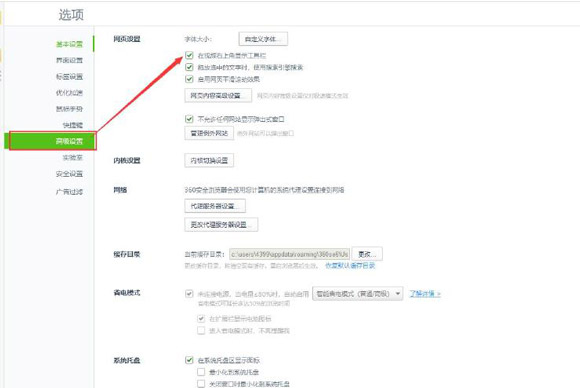
Task: Open 网页内容高级设置 button
Action: [218, 95]
